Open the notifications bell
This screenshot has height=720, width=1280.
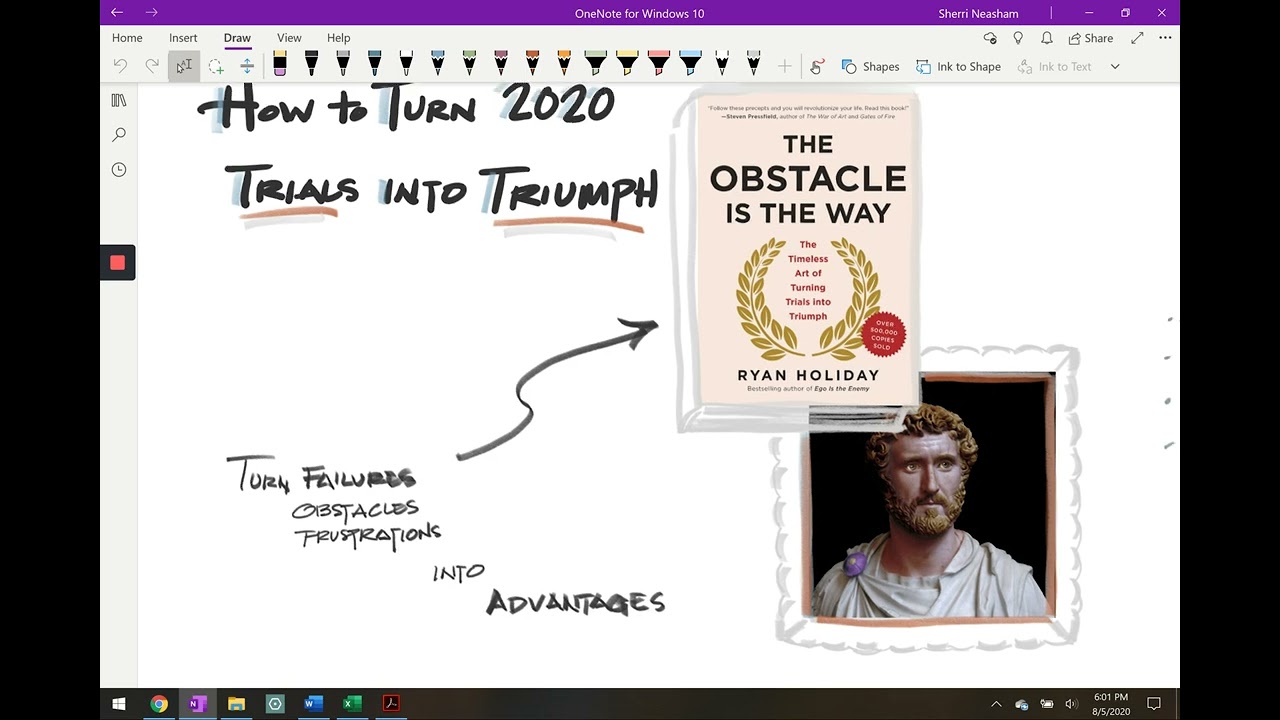tap(1046, 38)
